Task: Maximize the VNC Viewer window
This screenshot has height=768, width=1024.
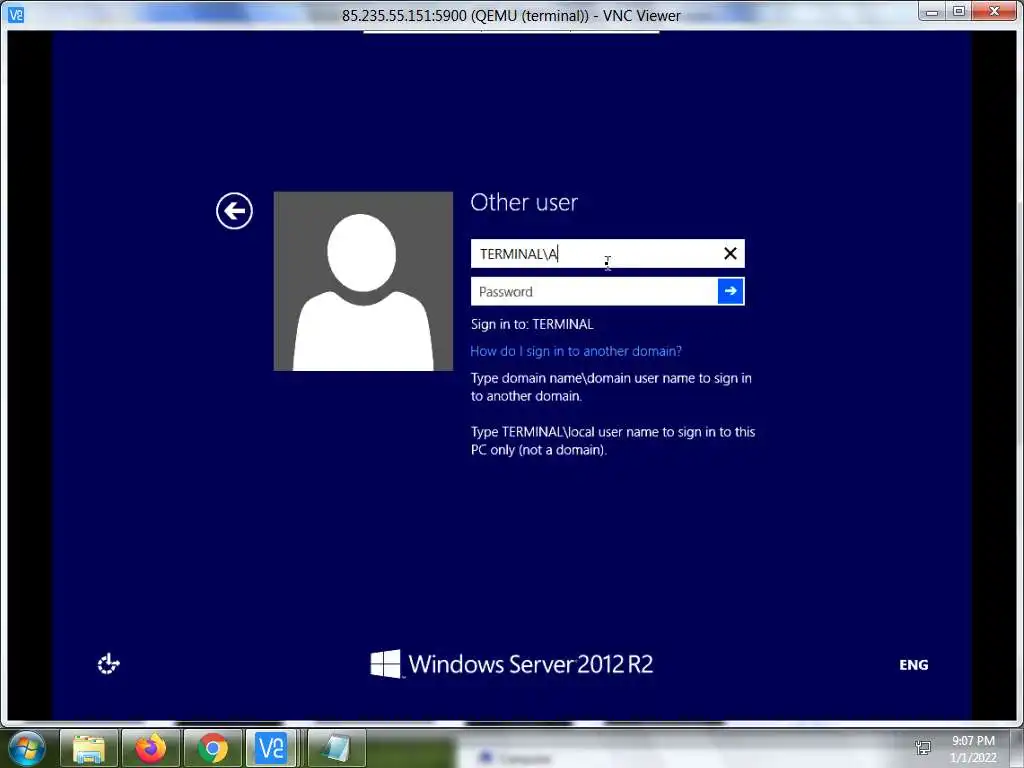Action: [958, 12]
